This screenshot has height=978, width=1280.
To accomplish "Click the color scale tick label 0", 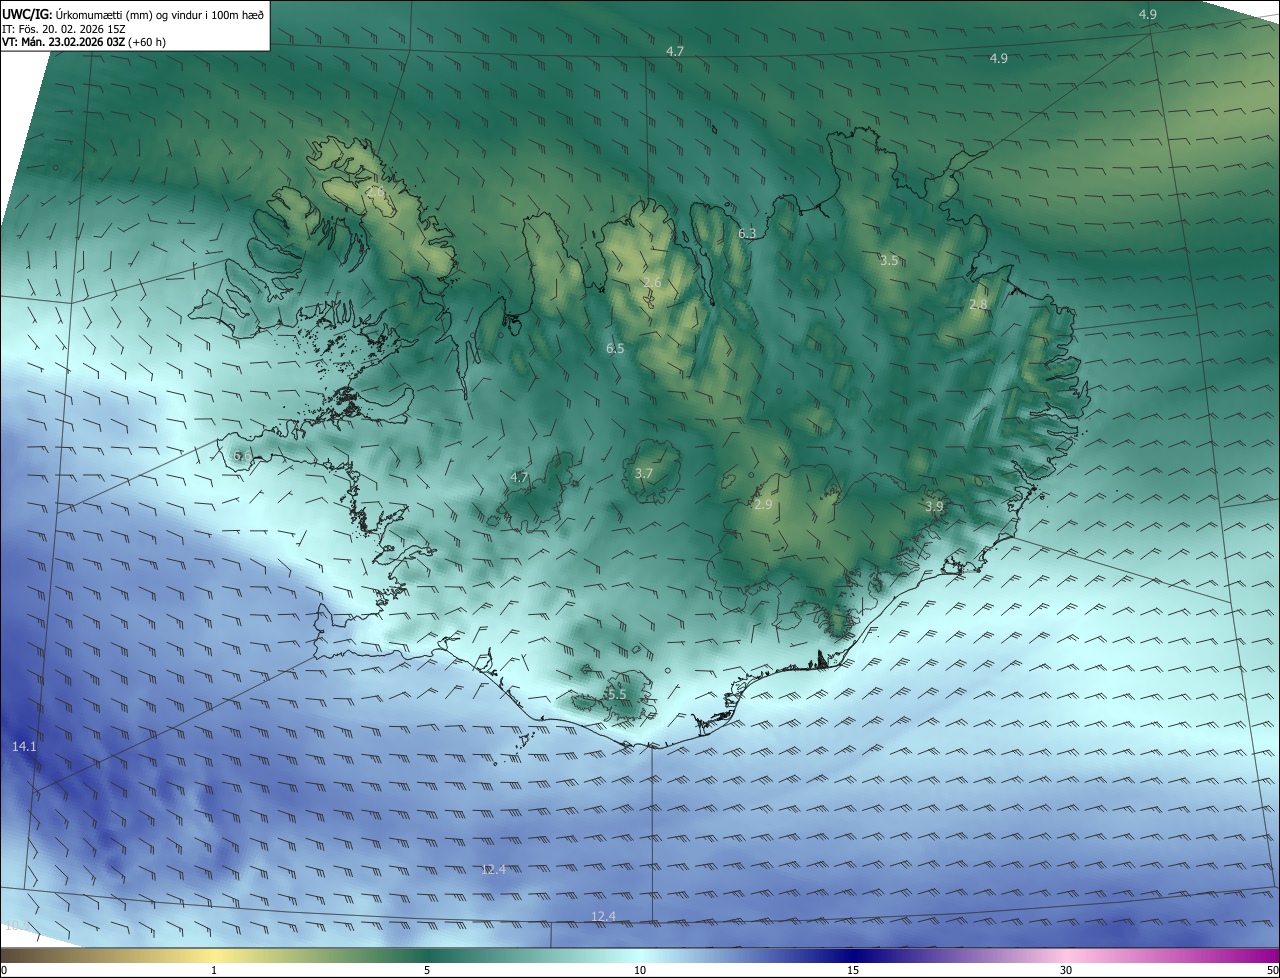I will [x=4, y=970].
